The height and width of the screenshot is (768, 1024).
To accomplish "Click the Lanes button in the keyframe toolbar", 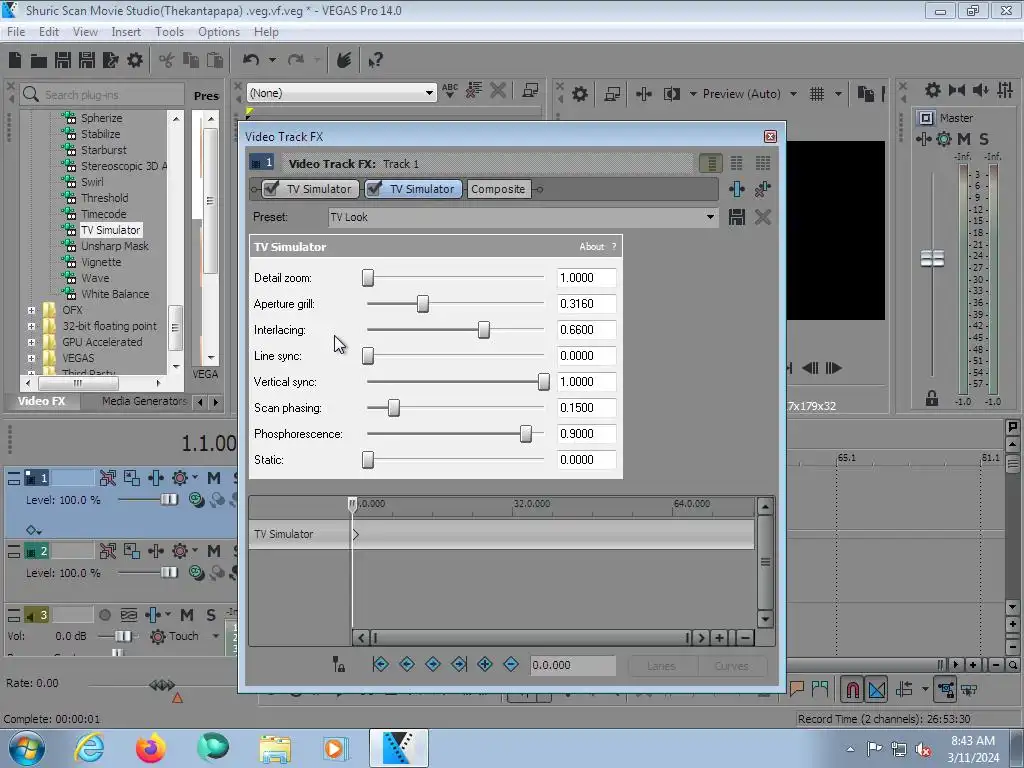I will [x=662, y=665].
